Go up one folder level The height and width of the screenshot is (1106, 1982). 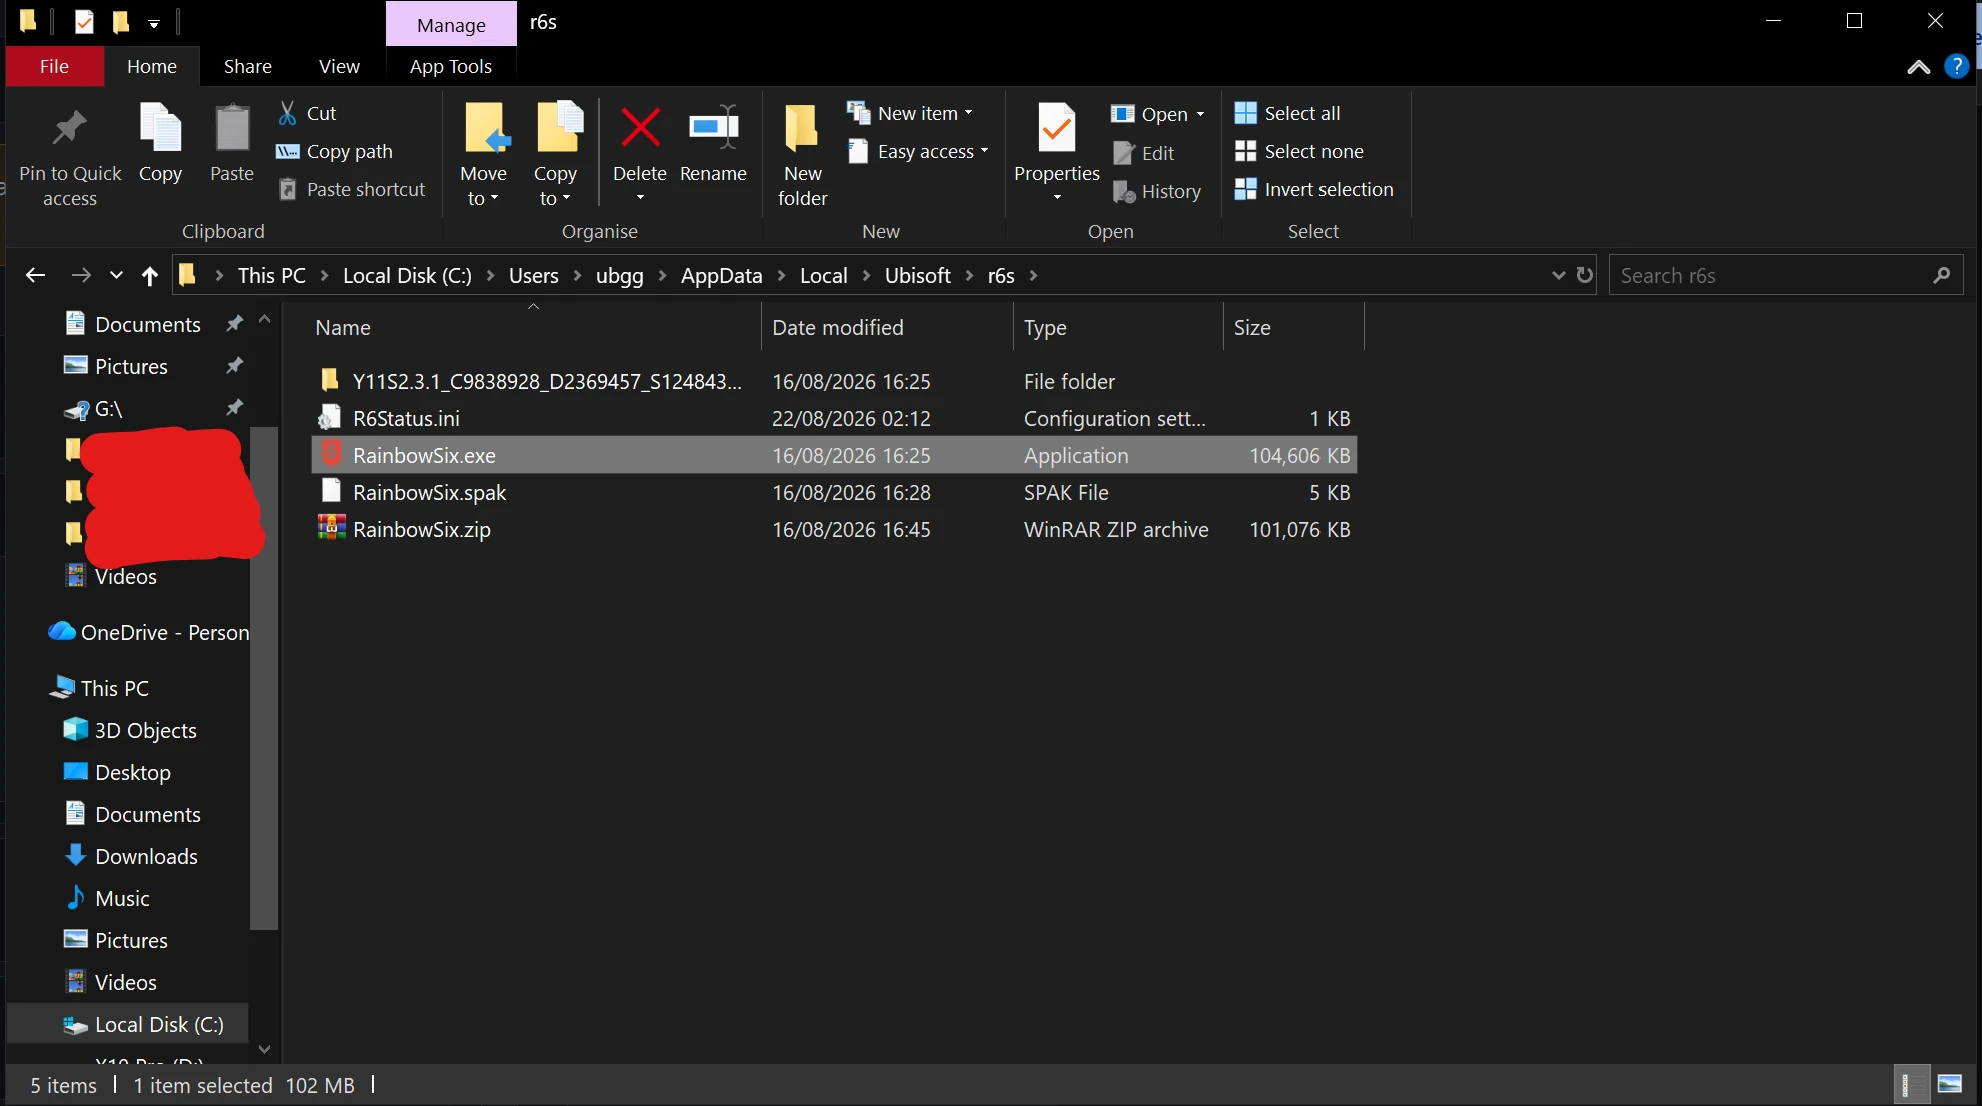(x=150, y=275)
